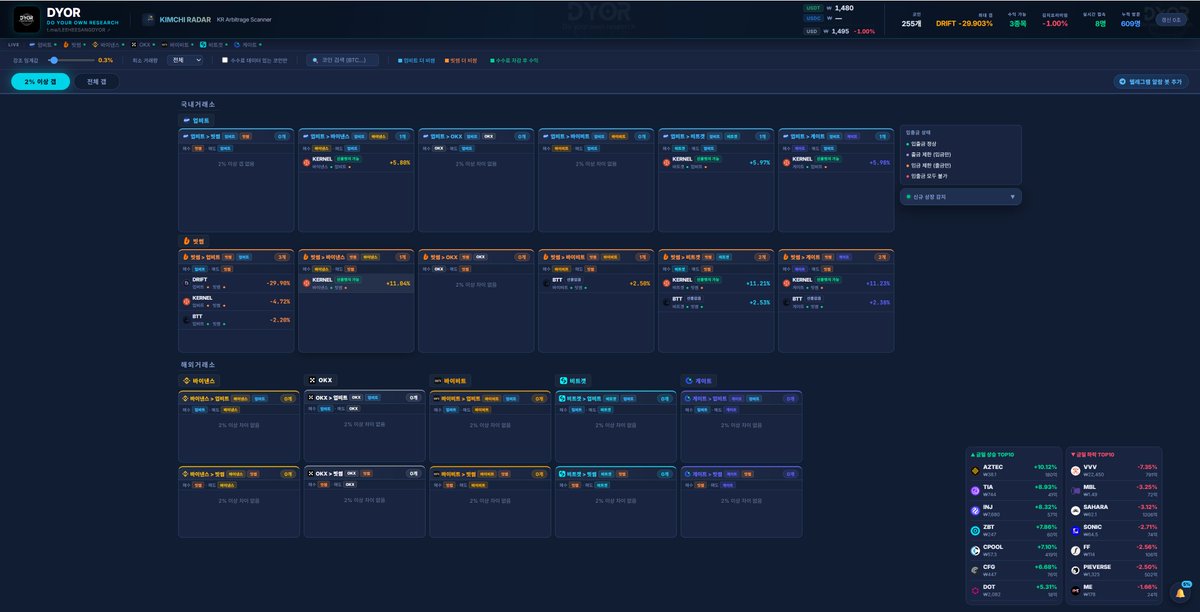
Task: Click CFG row in top gainers list
Action: click(x=1013, y=570)
